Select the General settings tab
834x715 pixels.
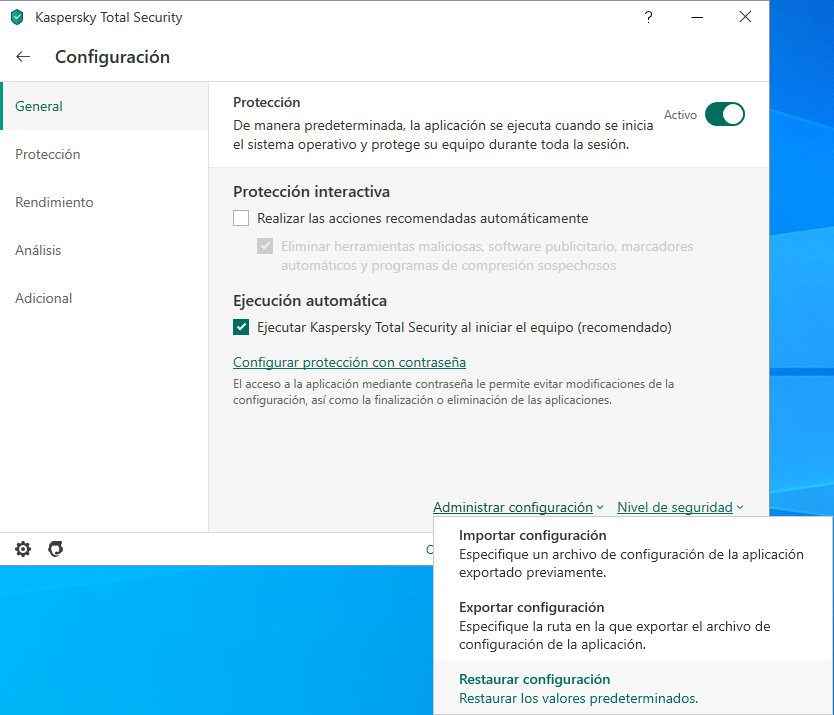(x=105, y=106)
